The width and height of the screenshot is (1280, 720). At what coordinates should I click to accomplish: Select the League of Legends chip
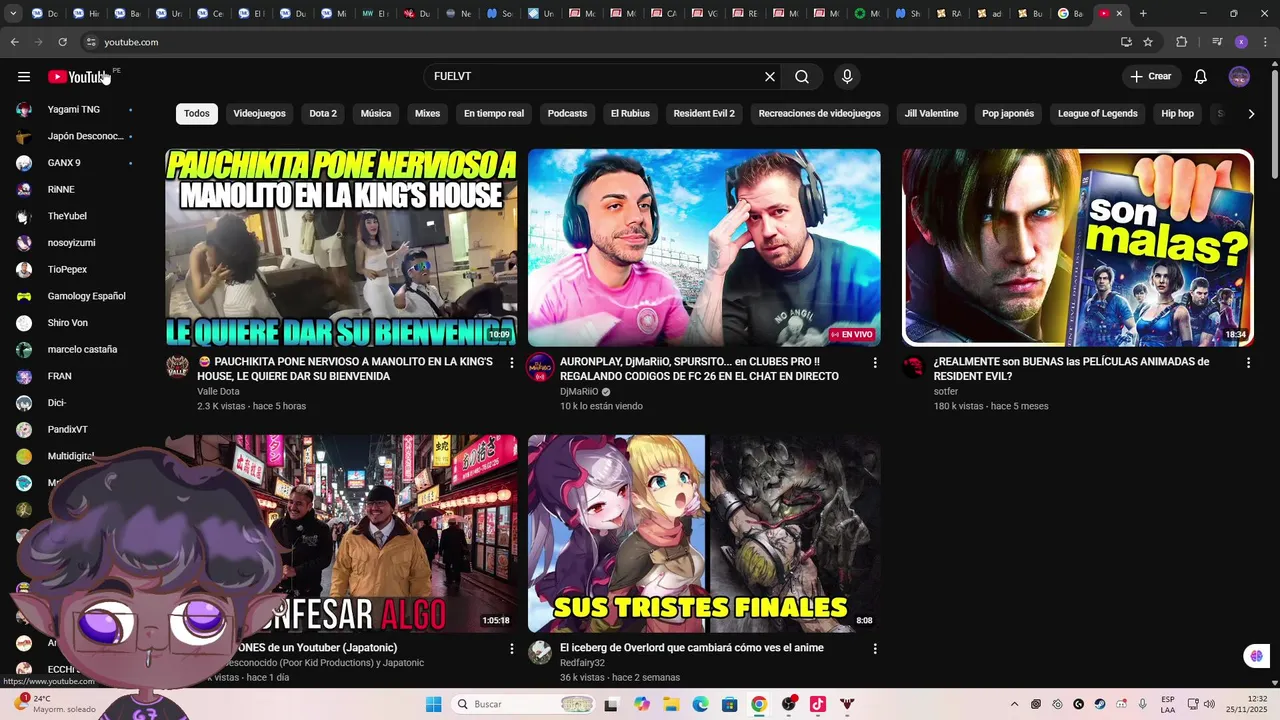coord(1098,114)
